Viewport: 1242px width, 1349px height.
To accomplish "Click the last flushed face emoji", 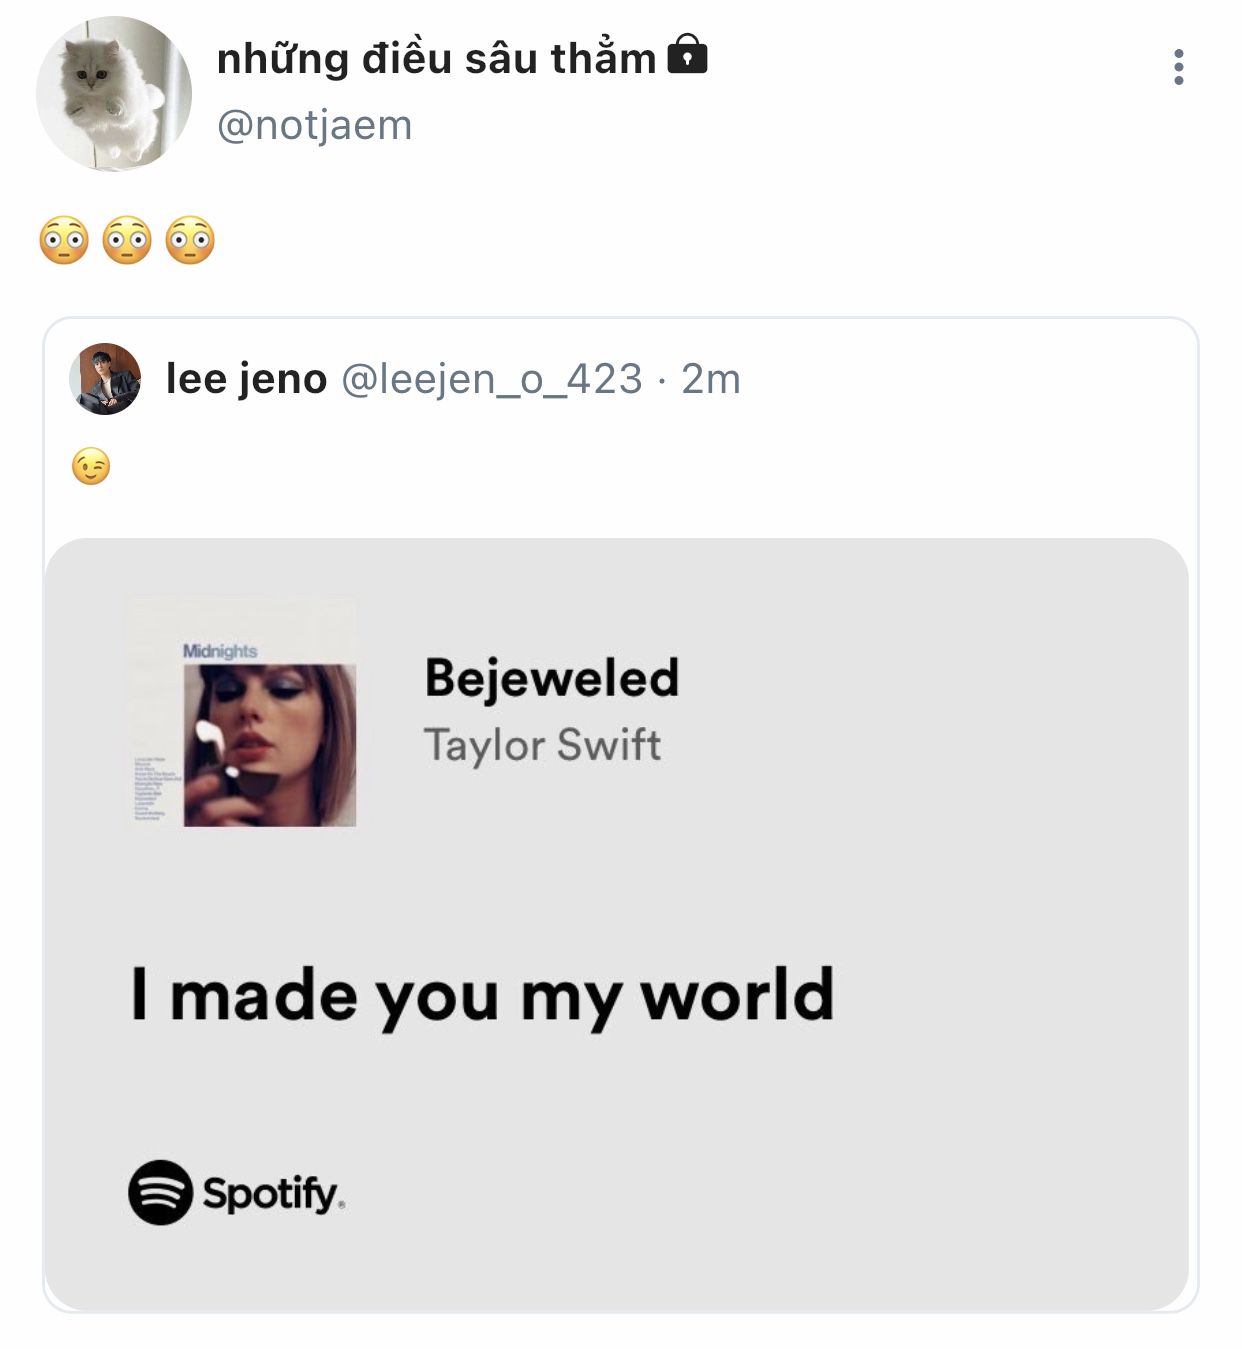I will coord(190,240).
